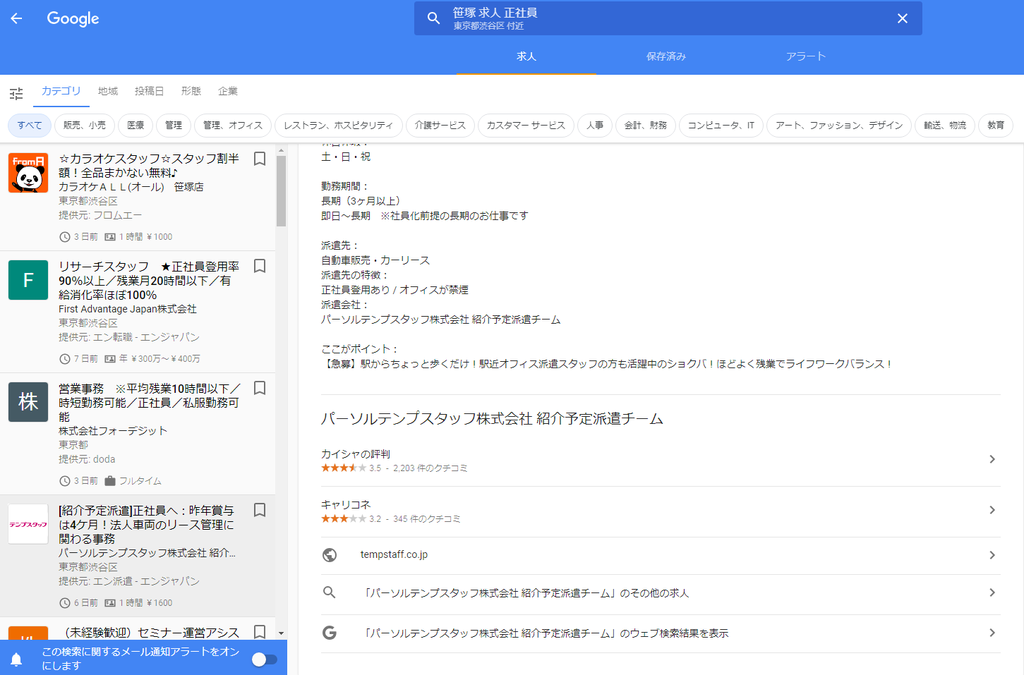Viewport: 1024px width, 675px height.
Task: Click the globe icon next to tempstaff.co.jp
Action: click(329, 555)
